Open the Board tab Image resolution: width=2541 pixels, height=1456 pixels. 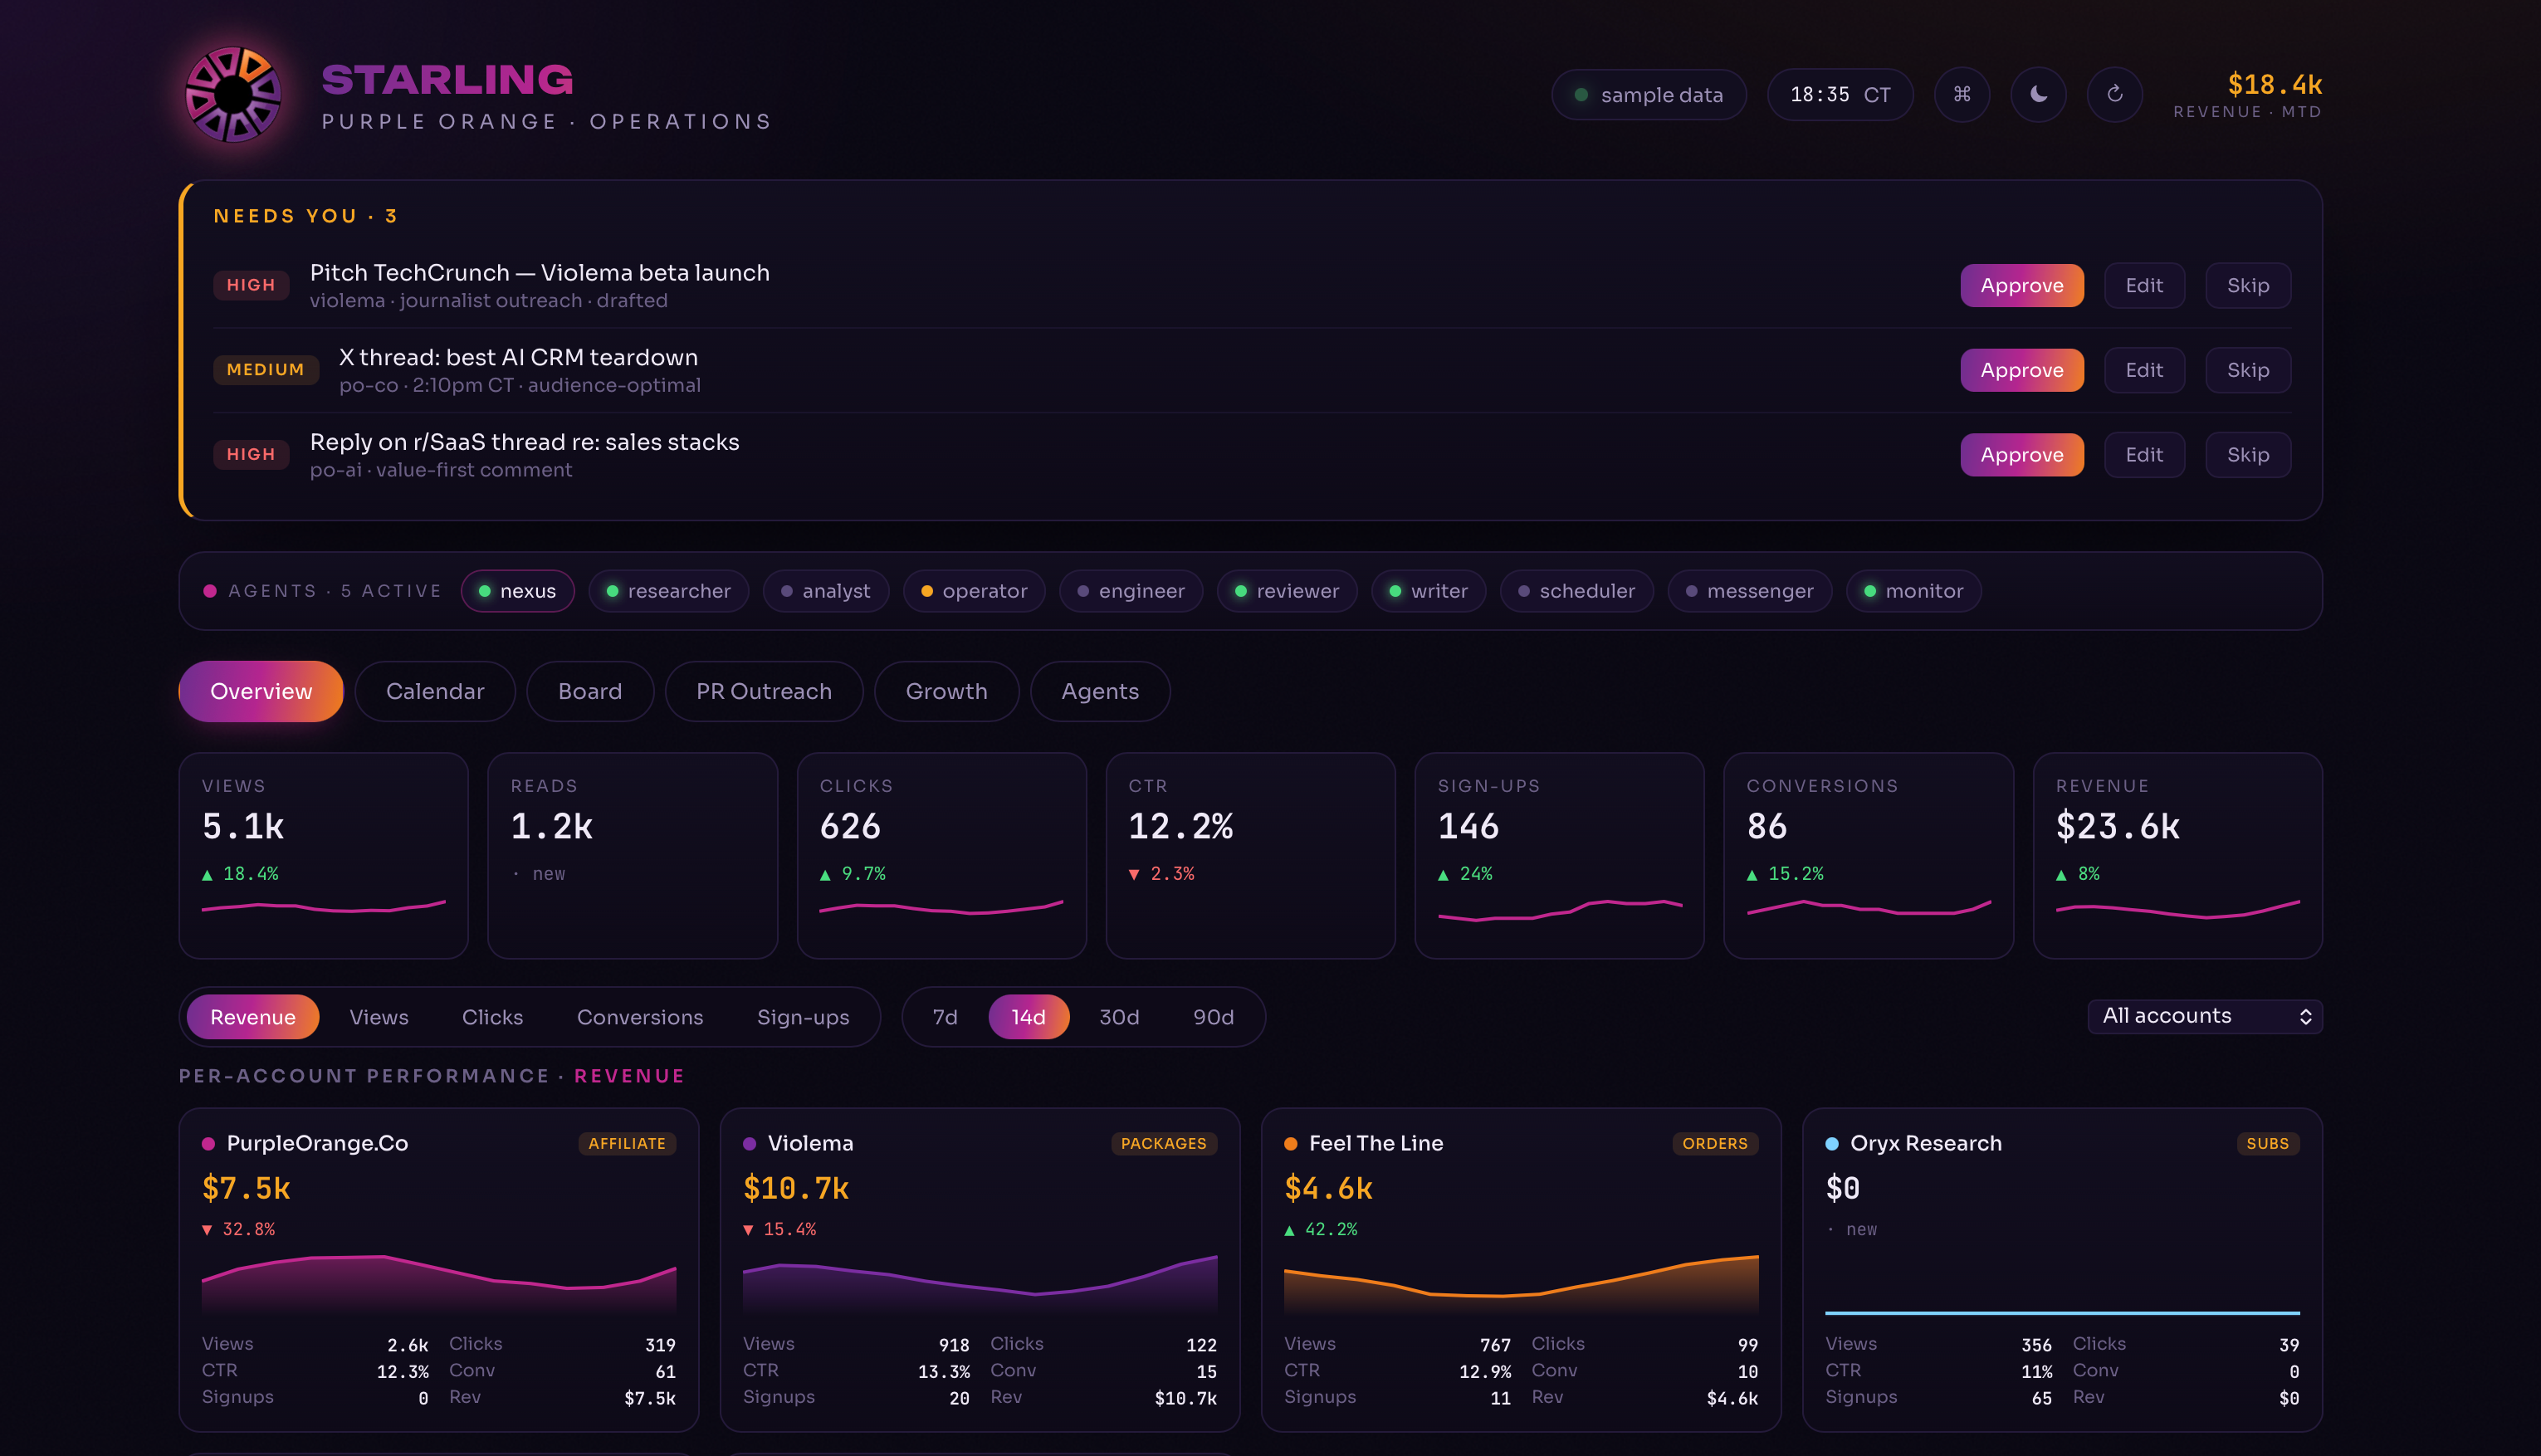tap(590, 691)
